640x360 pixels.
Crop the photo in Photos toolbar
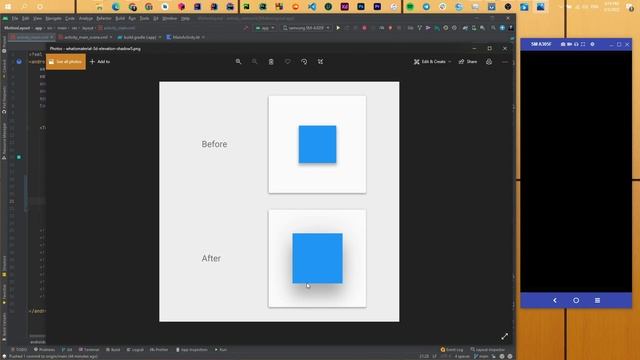[x=320, y=62]
